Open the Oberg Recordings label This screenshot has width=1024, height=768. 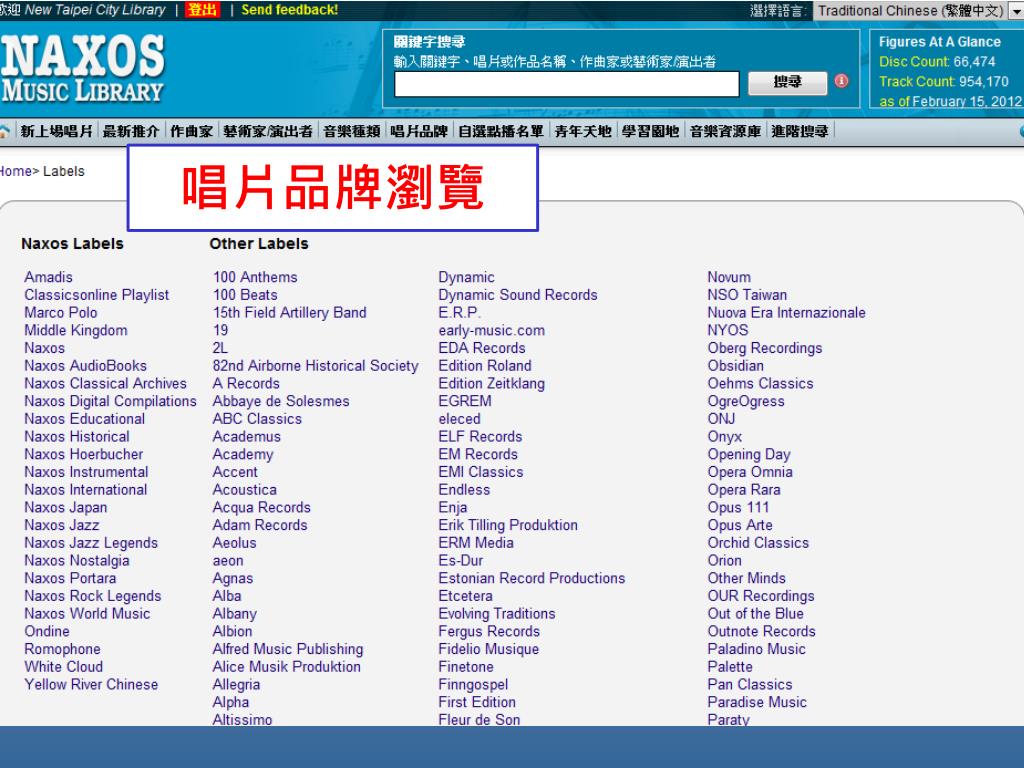765,348
